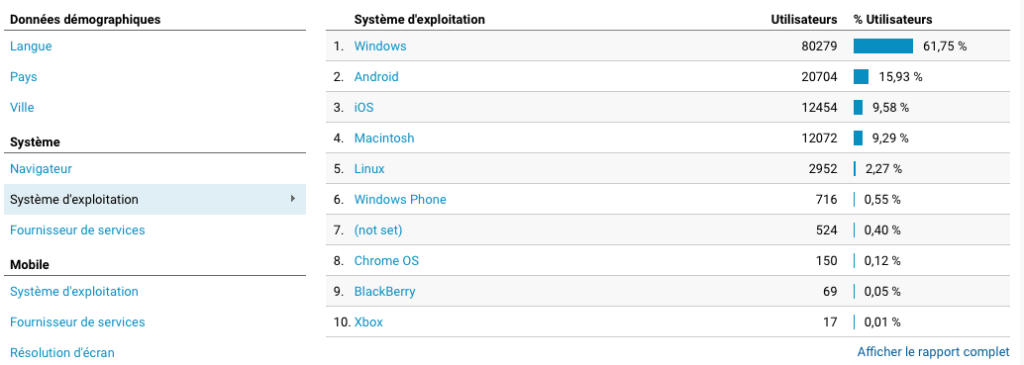This screenshot has height=365, width=1024.
Task: Select the Macintosh row link
Action: [x=384, y=138]
